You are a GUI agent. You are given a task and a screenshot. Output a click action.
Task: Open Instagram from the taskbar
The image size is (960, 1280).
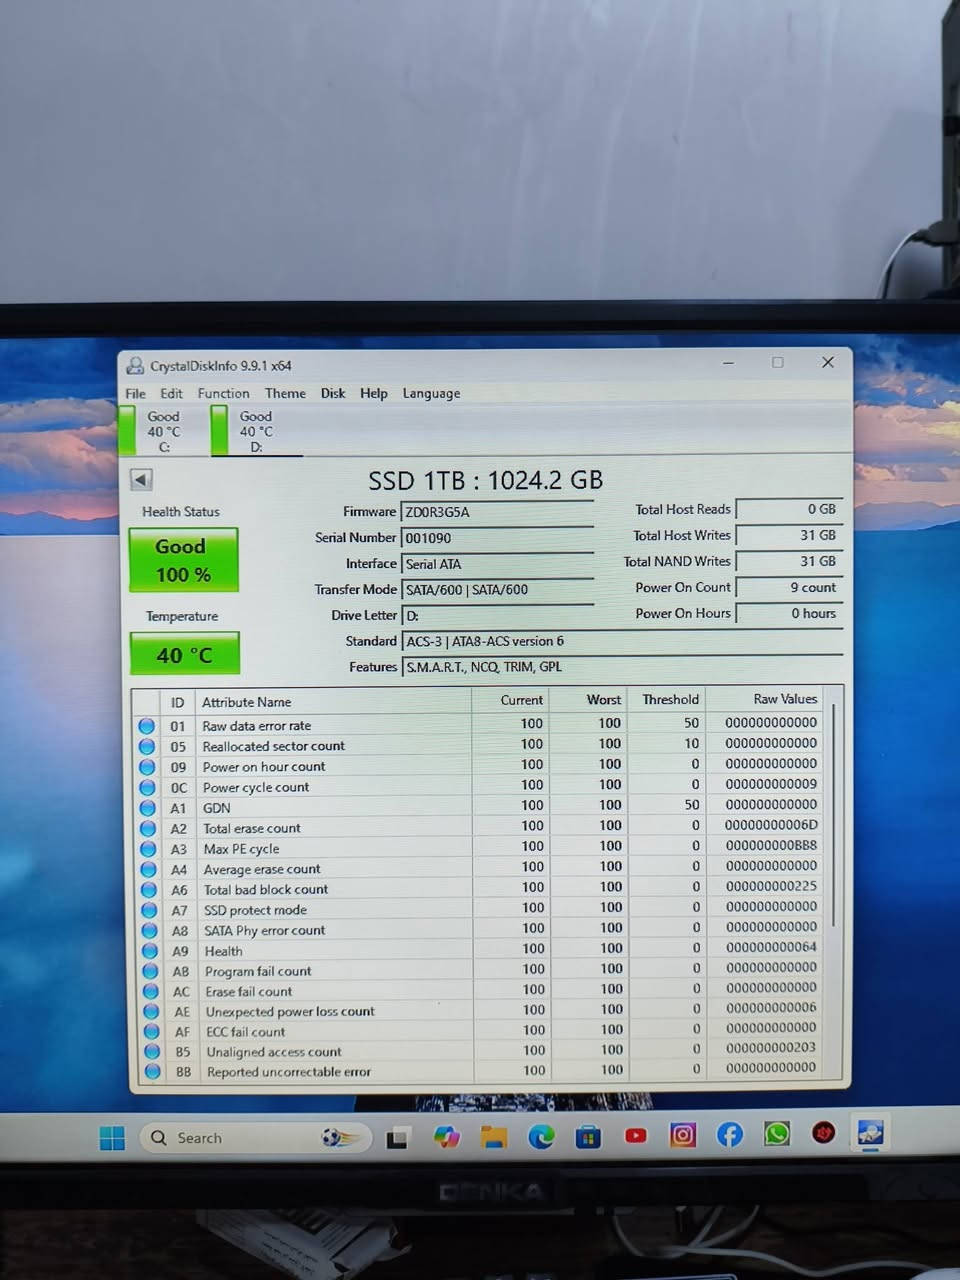click(x=682, y=1135)
